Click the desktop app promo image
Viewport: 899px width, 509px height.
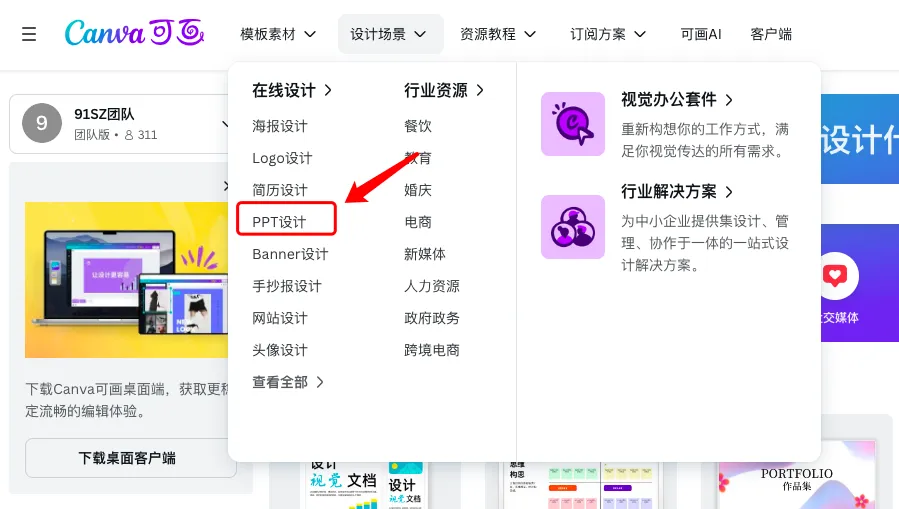pos(126,280)
